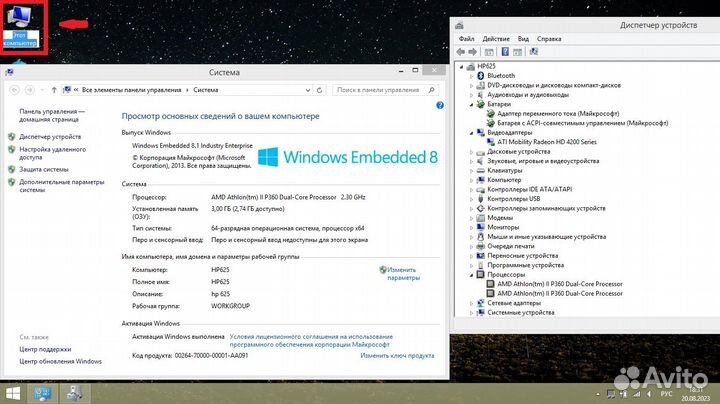This screenshot has width=720, height=404.
Task: Click the System taskbar button
Action: click(x=42, y=393)
